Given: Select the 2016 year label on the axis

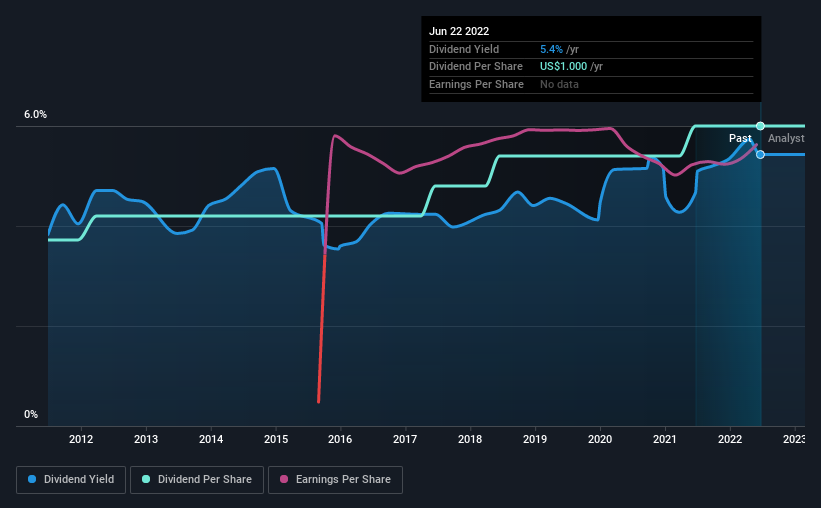Looking at the screenshot, I should pyautogui.click(x=340, y=439).
